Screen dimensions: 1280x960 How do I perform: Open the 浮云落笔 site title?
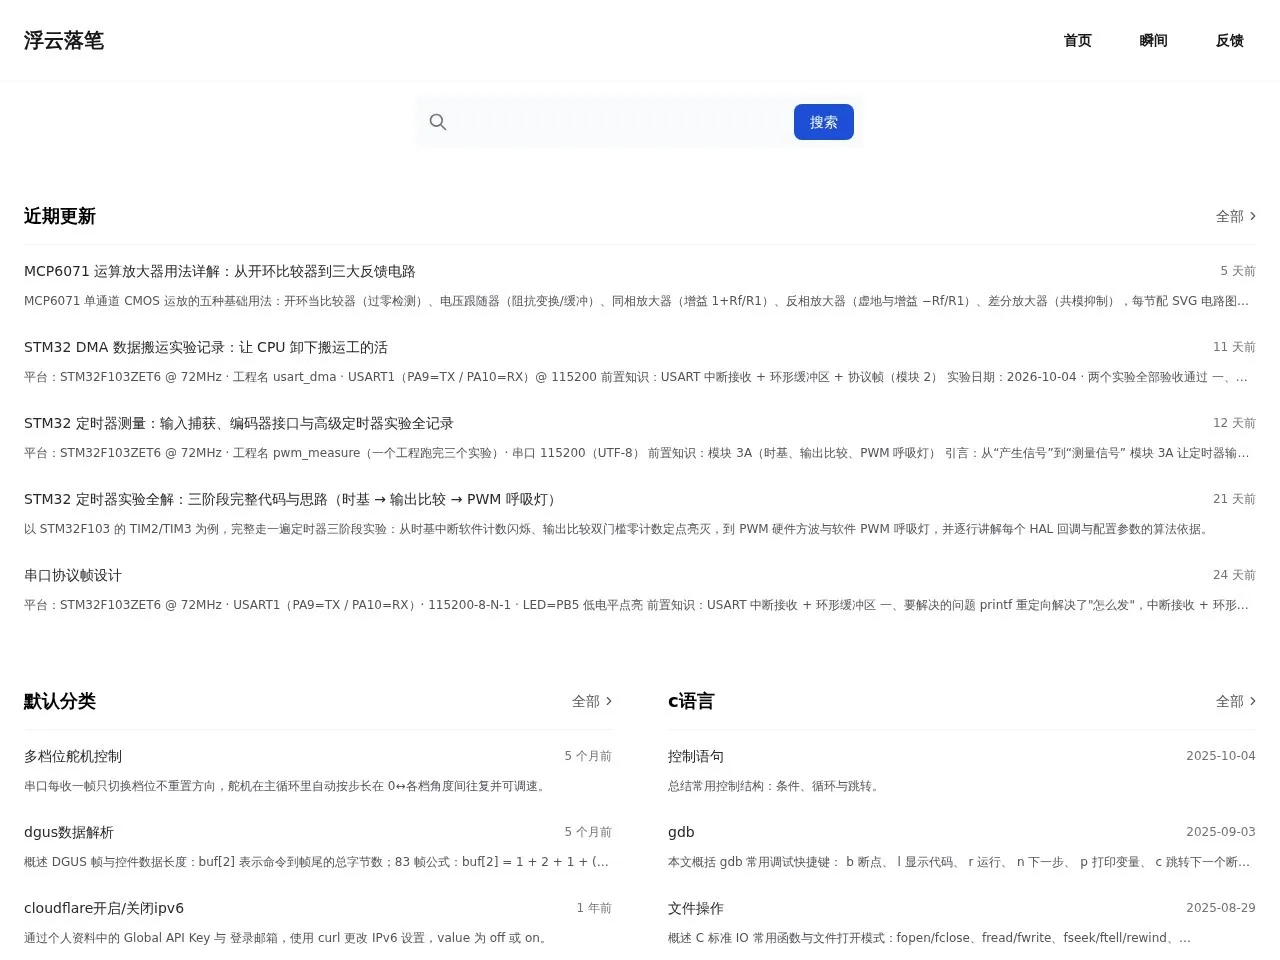[x=64, y=40]
